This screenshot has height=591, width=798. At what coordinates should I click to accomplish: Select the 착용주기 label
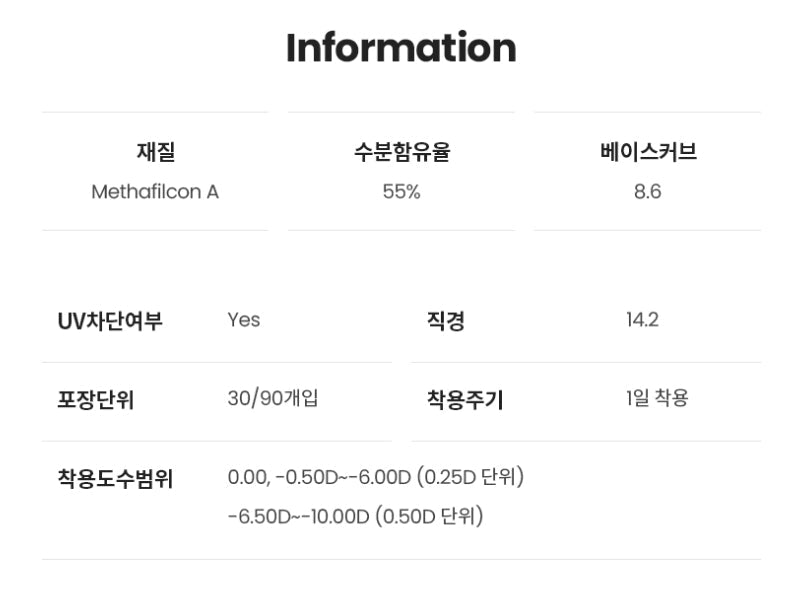click(465, 400)
